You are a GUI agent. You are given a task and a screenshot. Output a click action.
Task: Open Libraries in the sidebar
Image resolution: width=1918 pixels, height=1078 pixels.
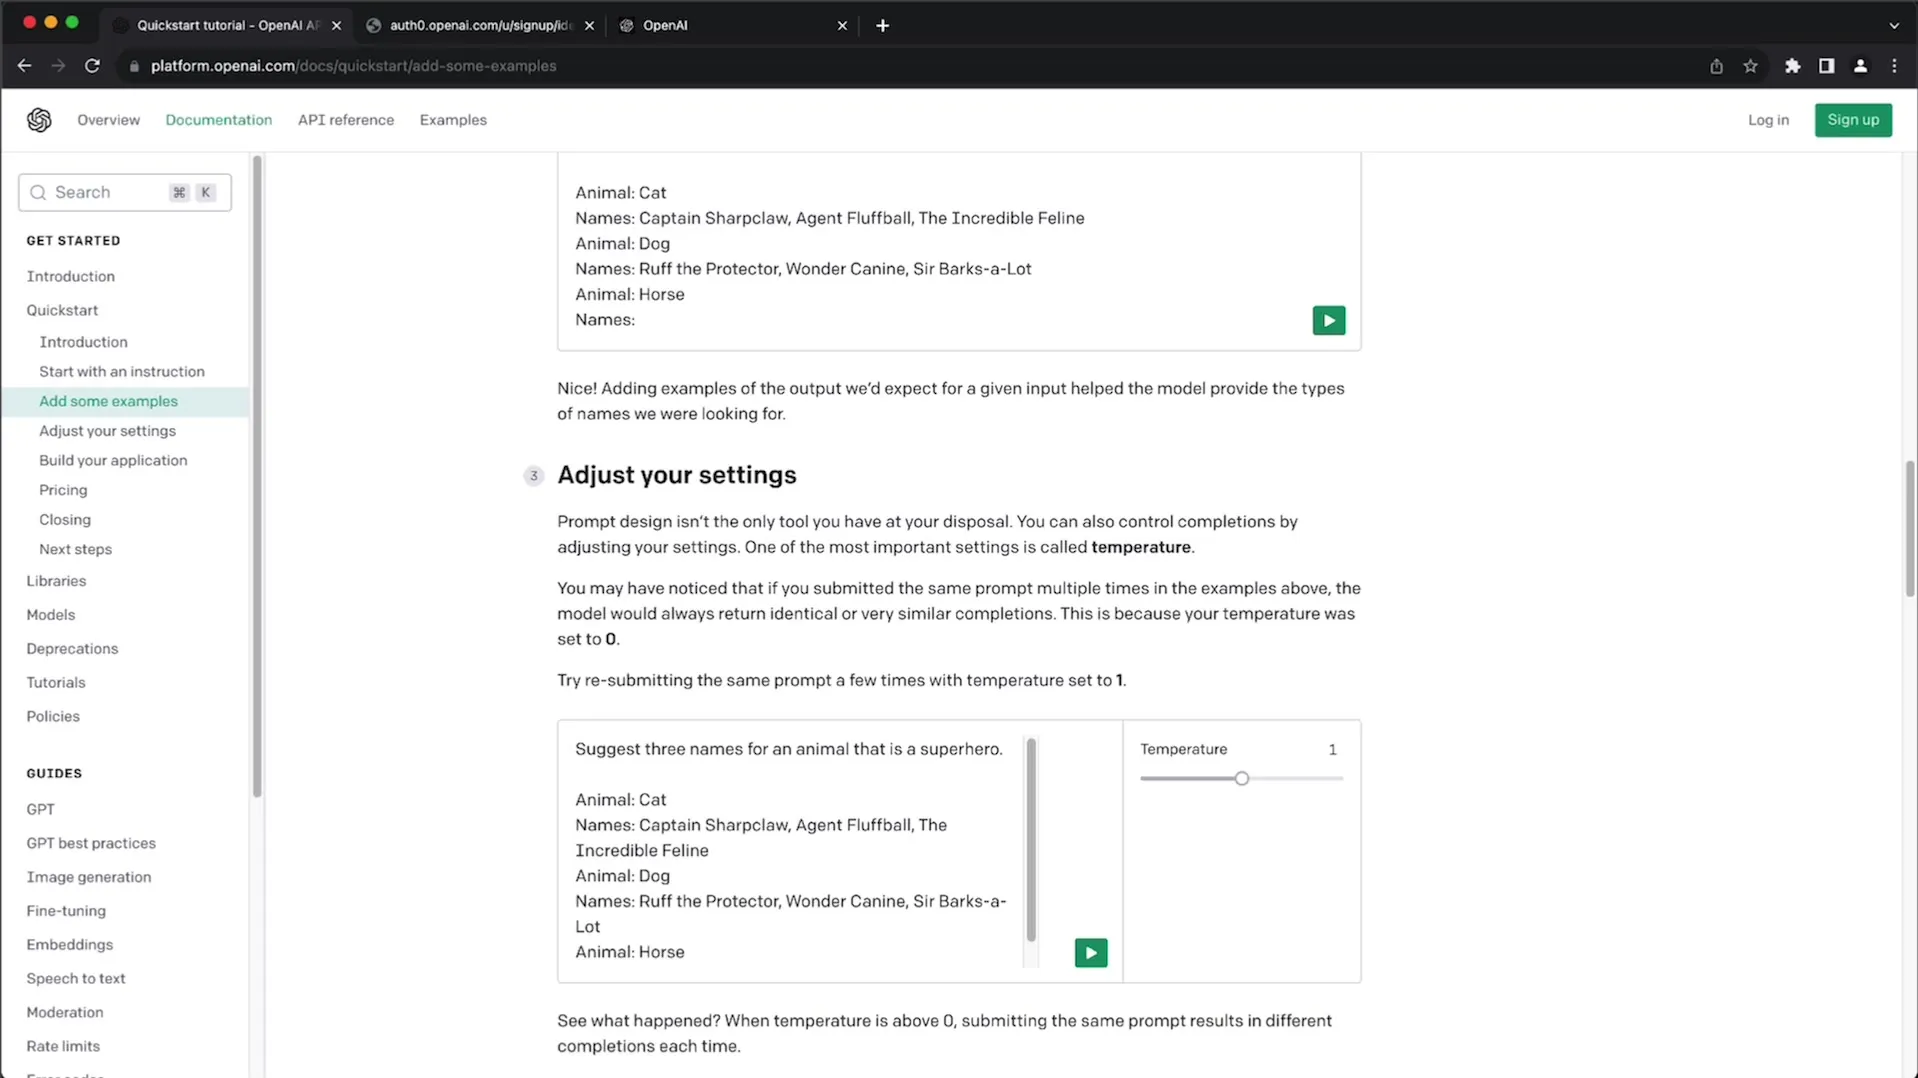point(56,581)
